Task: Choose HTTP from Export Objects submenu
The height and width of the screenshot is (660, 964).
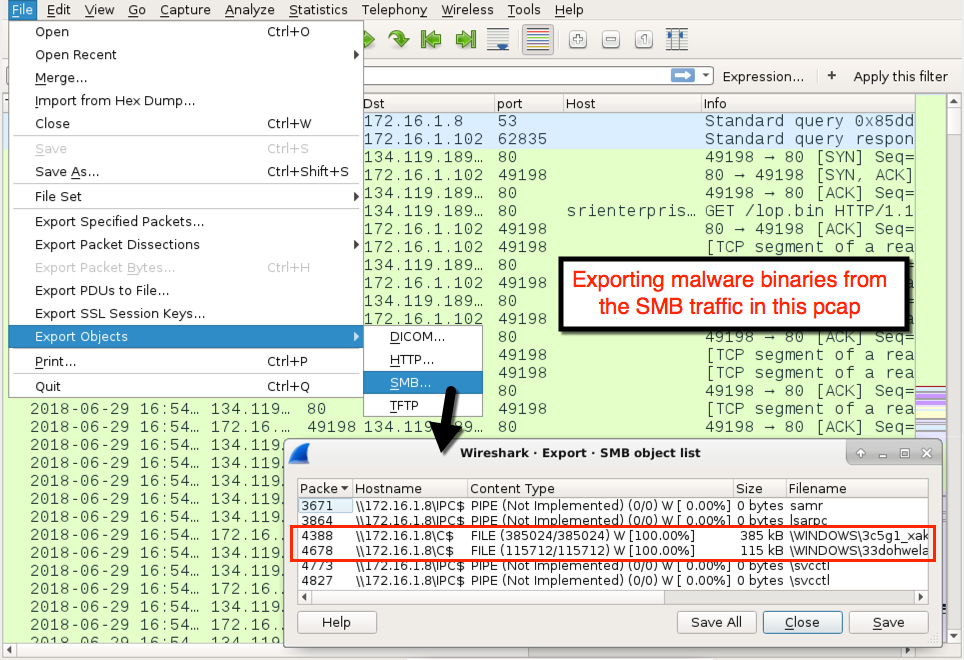Action: point(423,360)
